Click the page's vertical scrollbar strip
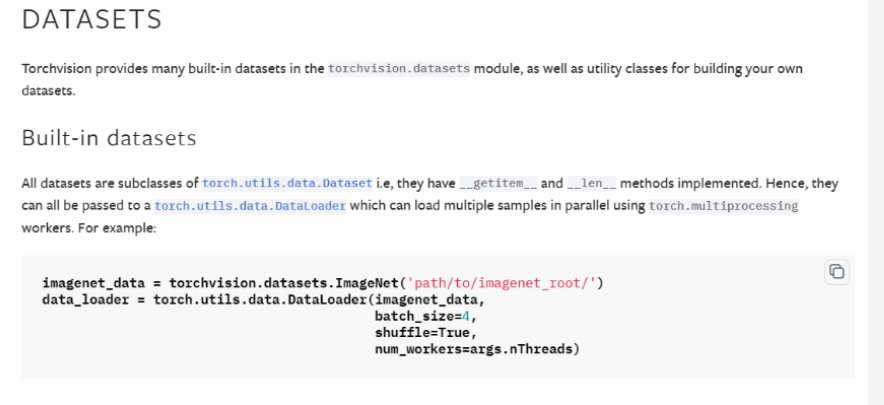Viewport: 884px width, 405px height. point(875,200)
